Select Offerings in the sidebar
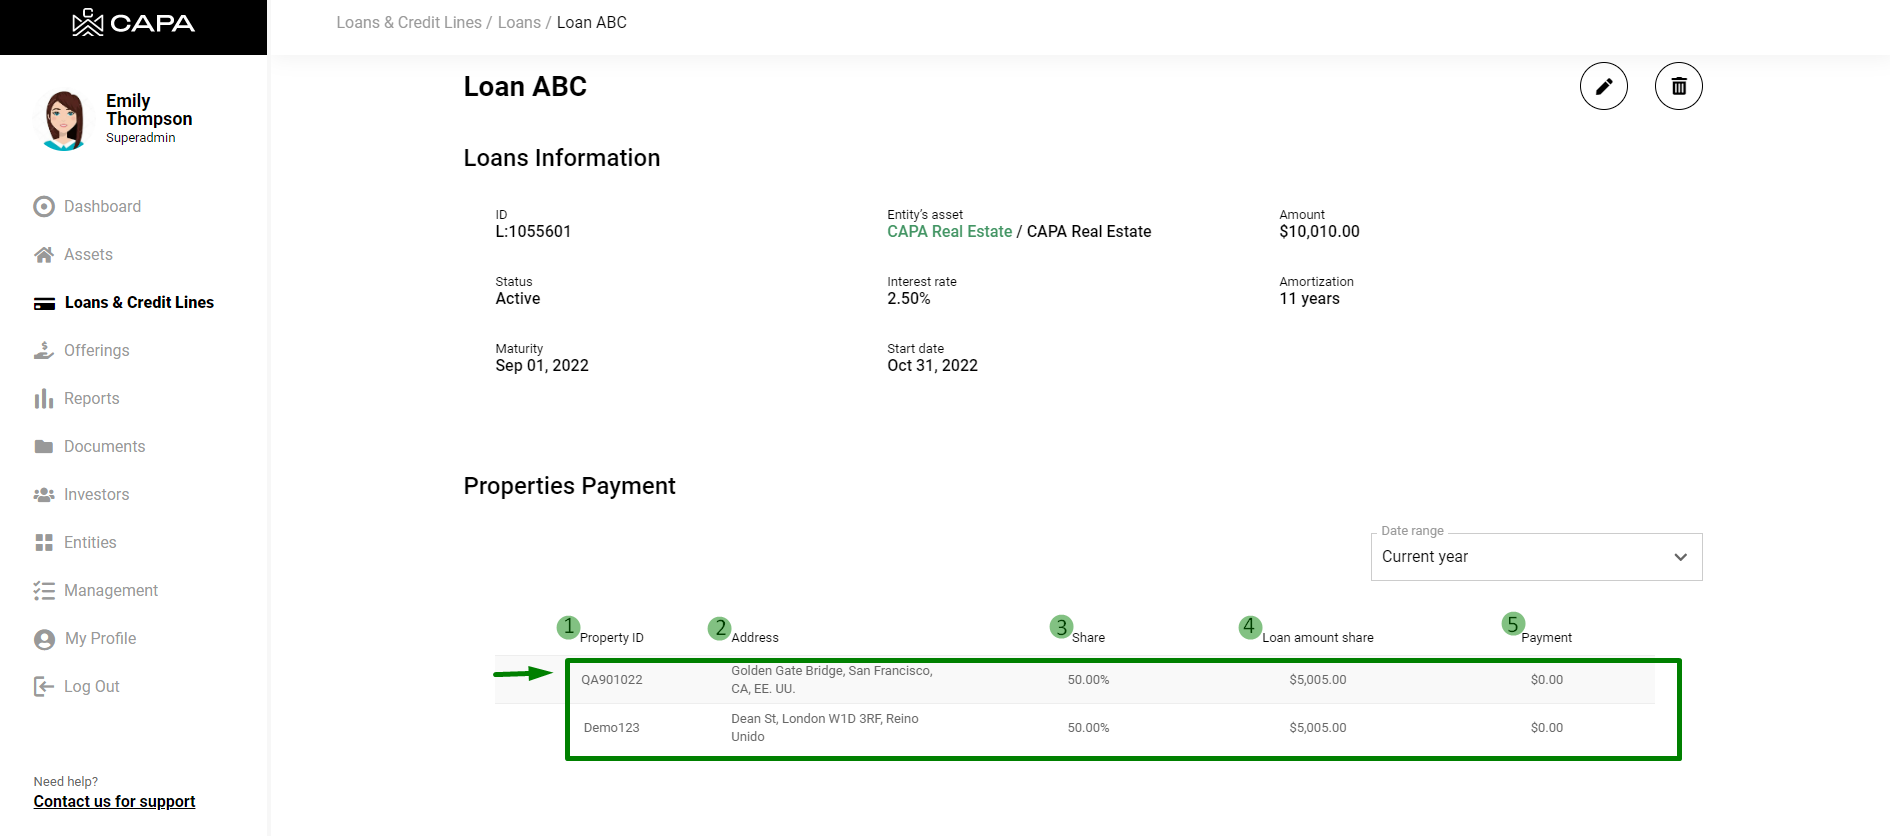Viewport: 1890px width, 836px height. click(x=97, y=351)
